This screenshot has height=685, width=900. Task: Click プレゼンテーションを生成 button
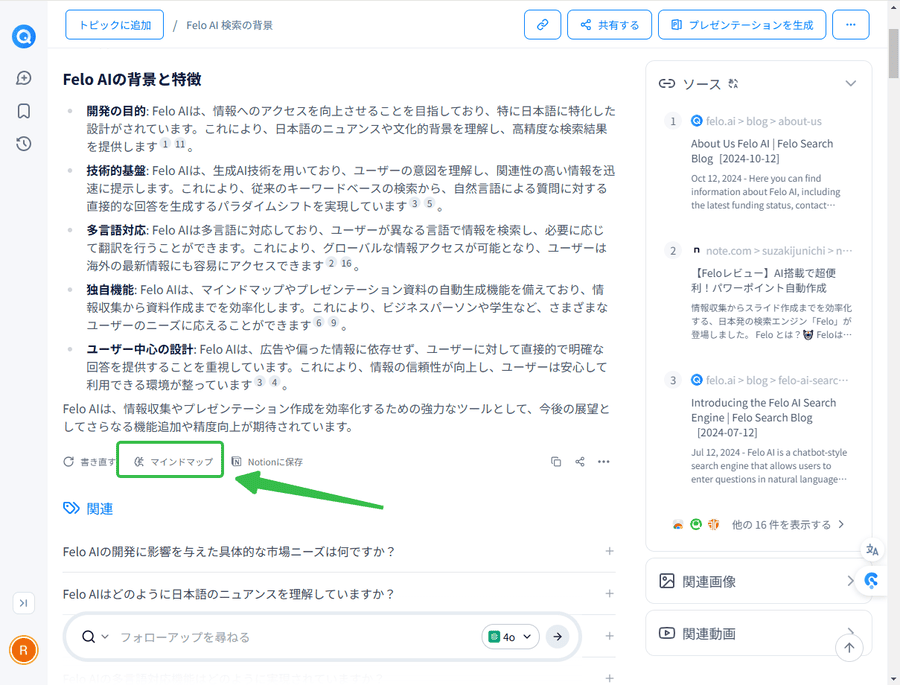coord(742,25)
